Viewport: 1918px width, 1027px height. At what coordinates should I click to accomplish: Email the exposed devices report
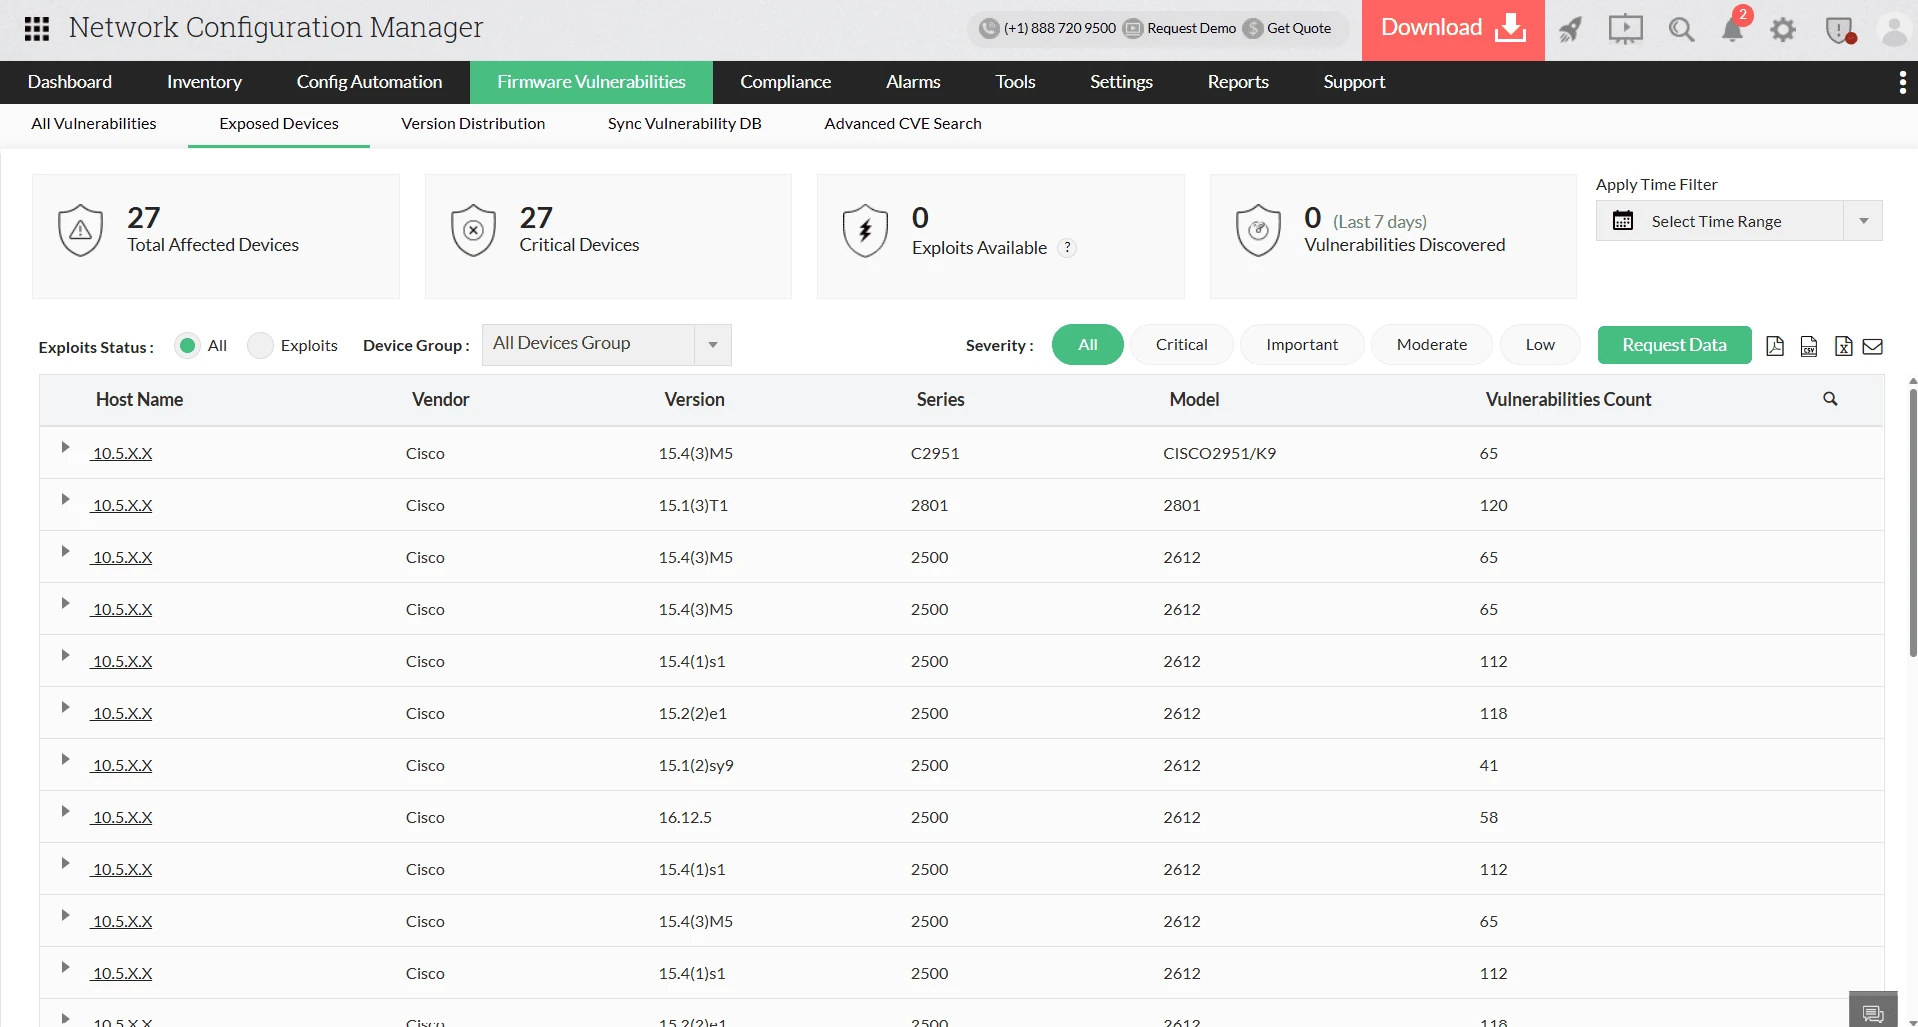(1873, 346)
